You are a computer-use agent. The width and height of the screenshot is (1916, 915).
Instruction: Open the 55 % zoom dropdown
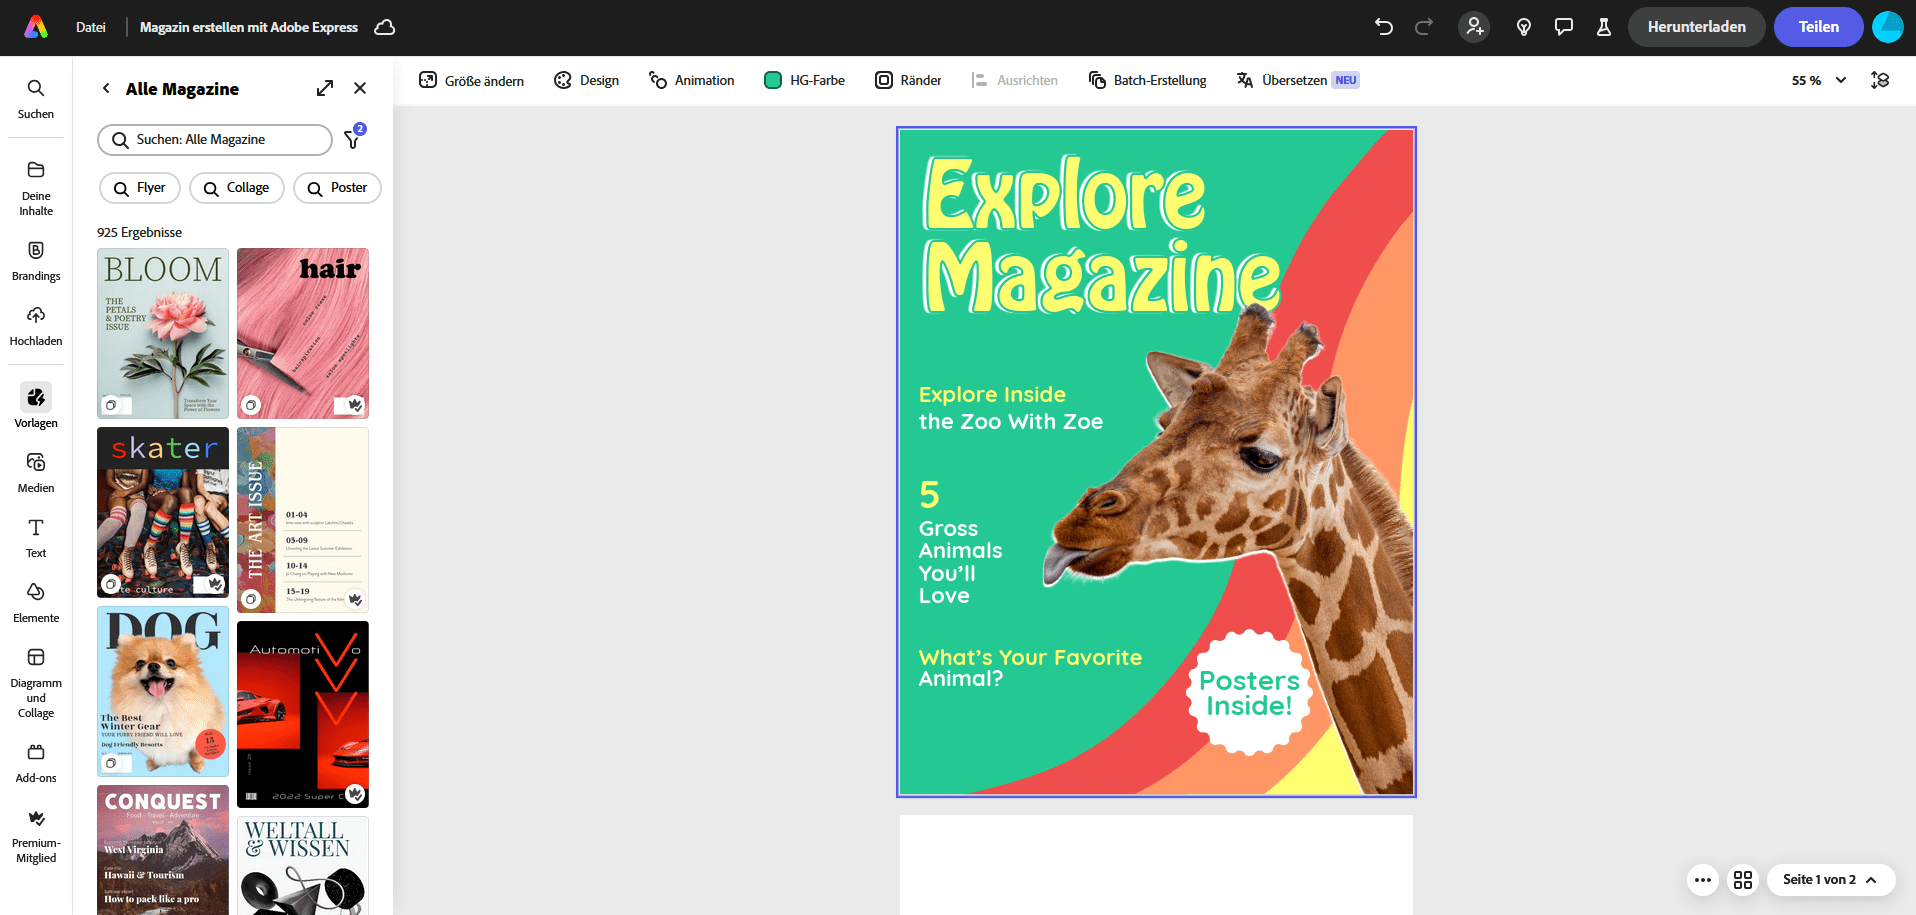(1819, 80)
